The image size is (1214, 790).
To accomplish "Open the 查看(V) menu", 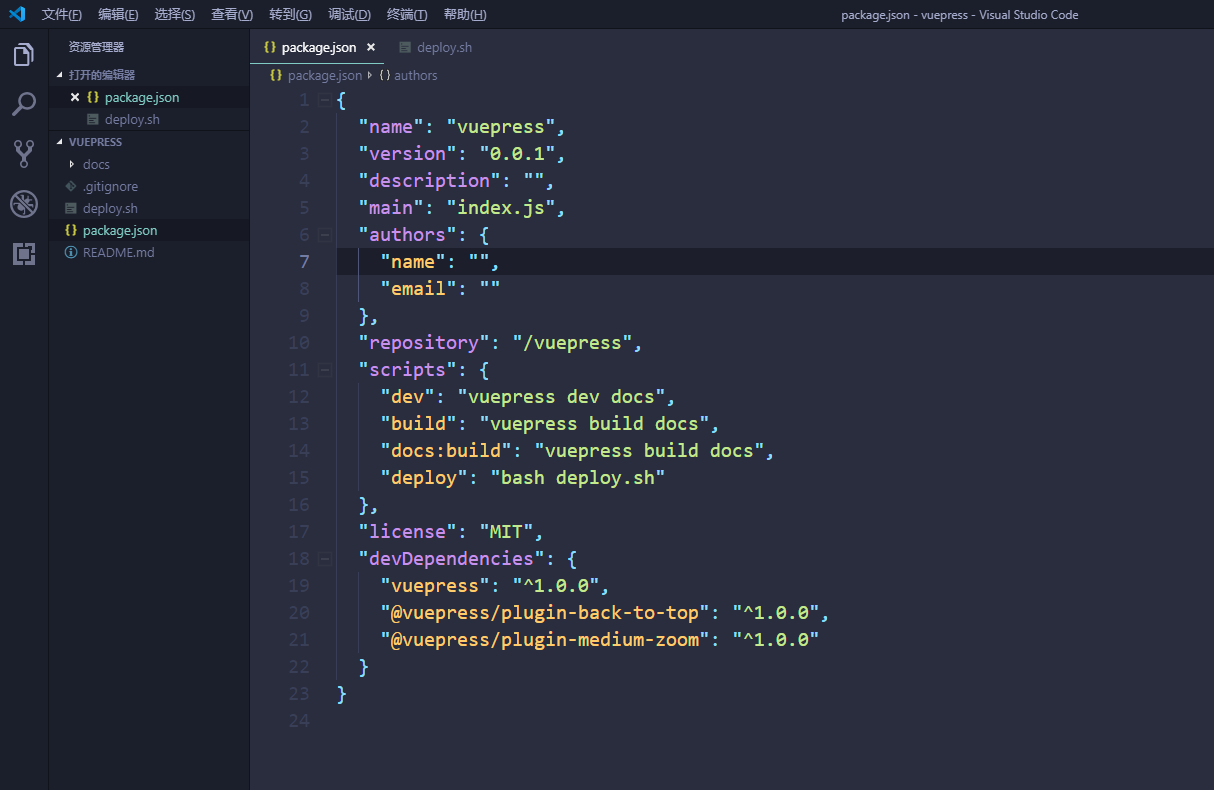I will point(232,14).
